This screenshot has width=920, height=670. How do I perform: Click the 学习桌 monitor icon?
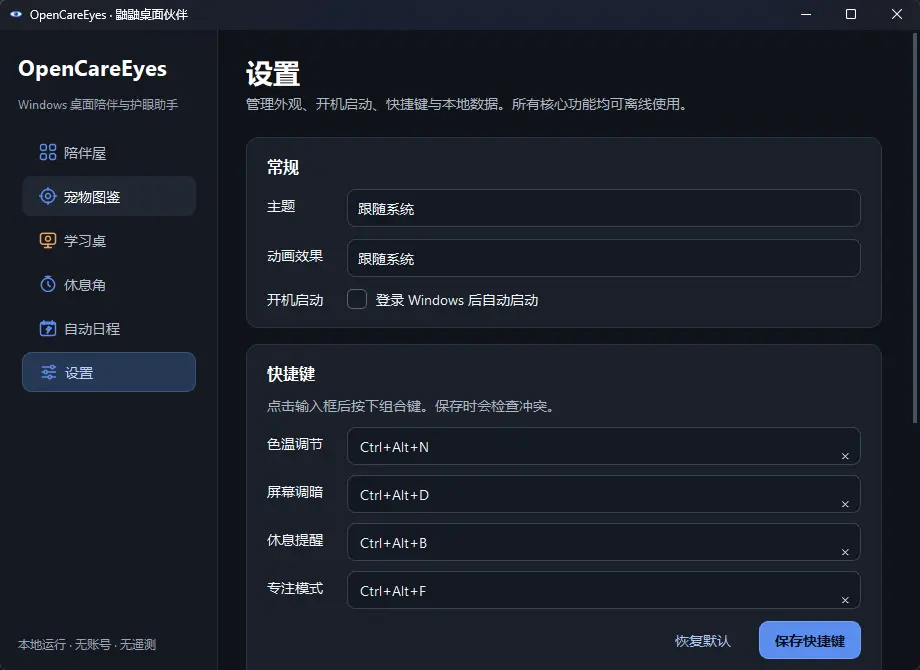tap(48, 241)
